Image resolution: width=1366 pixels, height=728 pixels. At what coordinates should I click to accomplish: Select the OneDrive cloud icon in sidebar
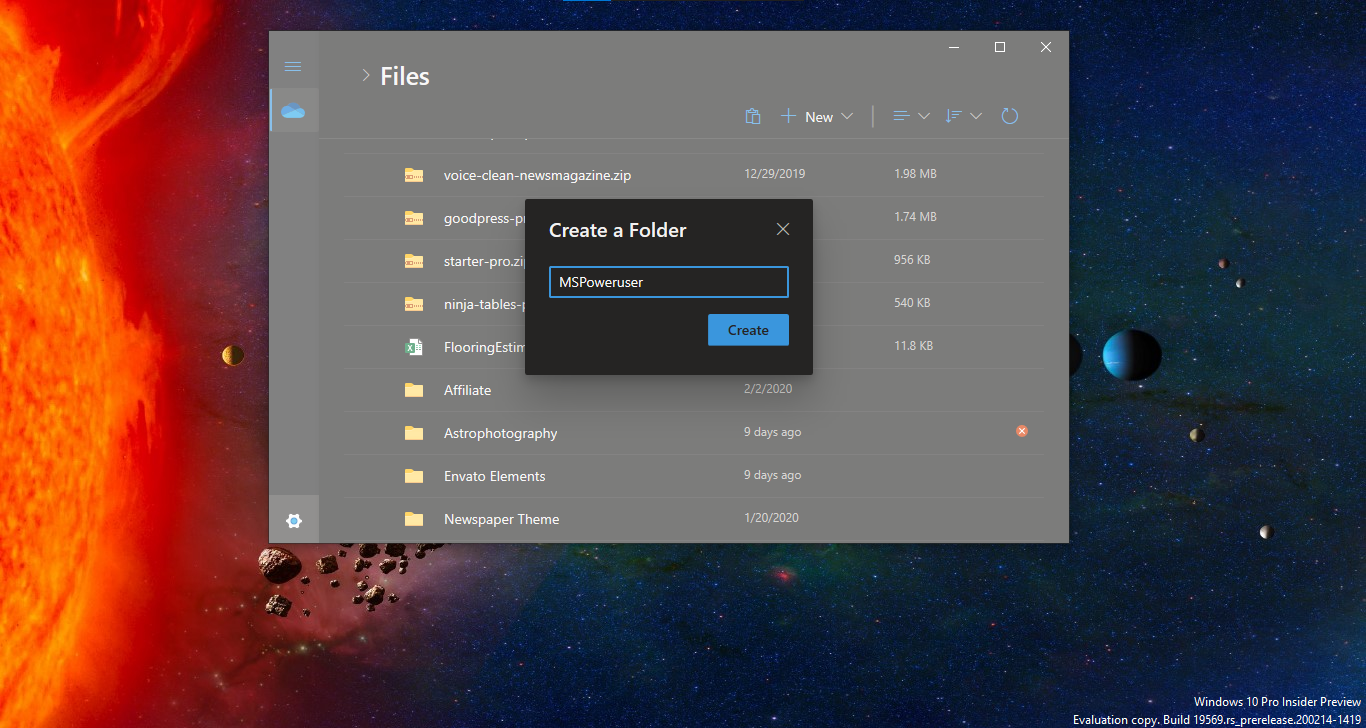293,111
